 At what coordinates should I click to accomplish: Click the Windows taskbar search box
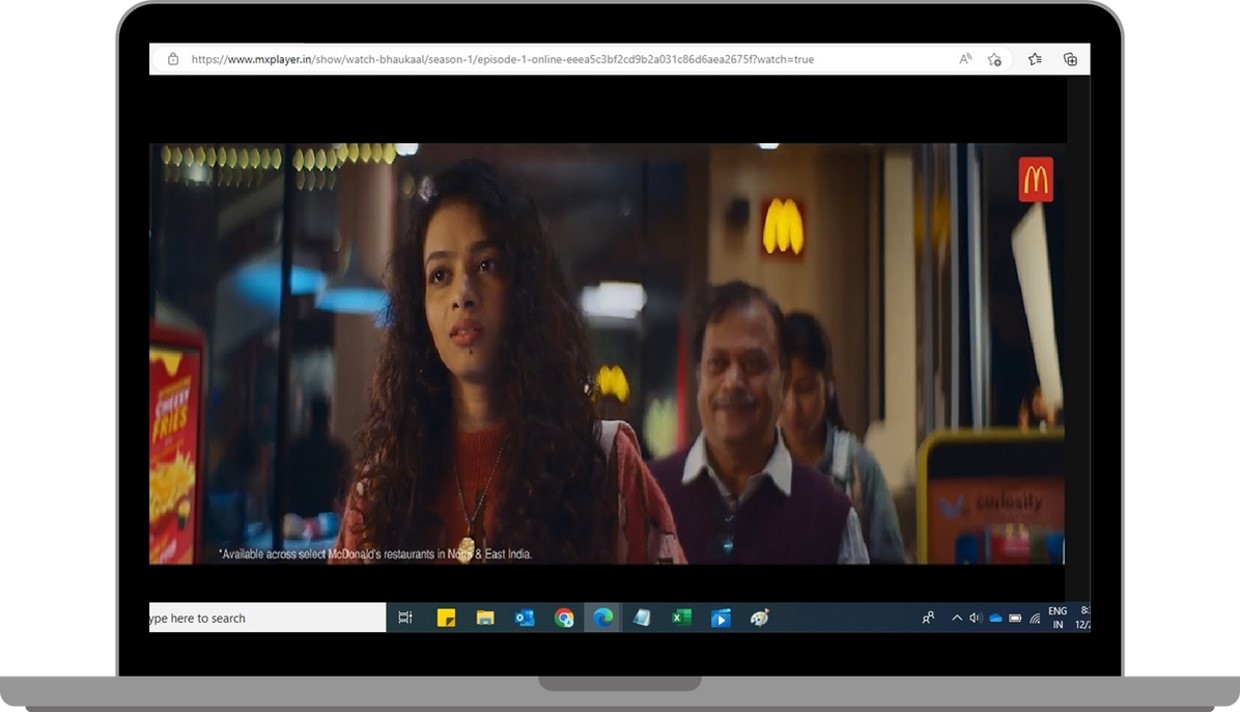click(x=268, y=618)
